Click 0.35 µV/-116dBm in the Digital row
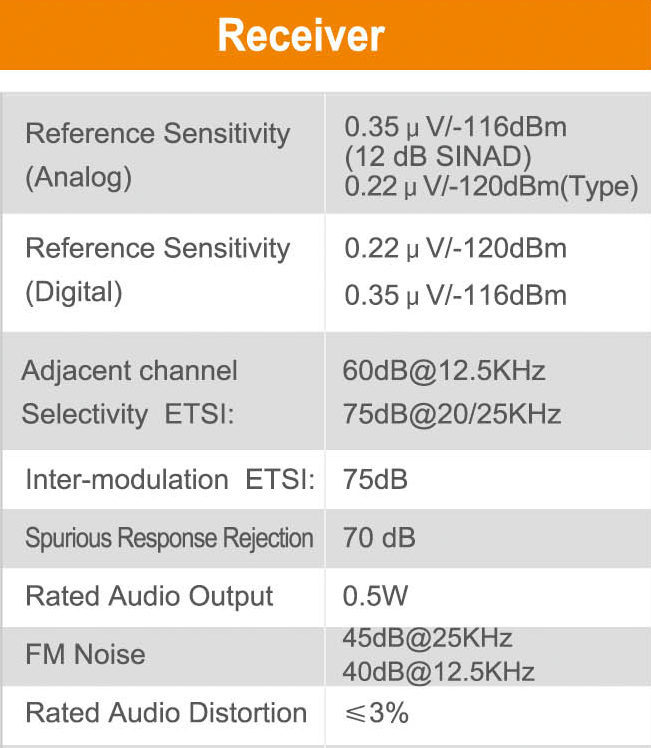 pos(455,295)
